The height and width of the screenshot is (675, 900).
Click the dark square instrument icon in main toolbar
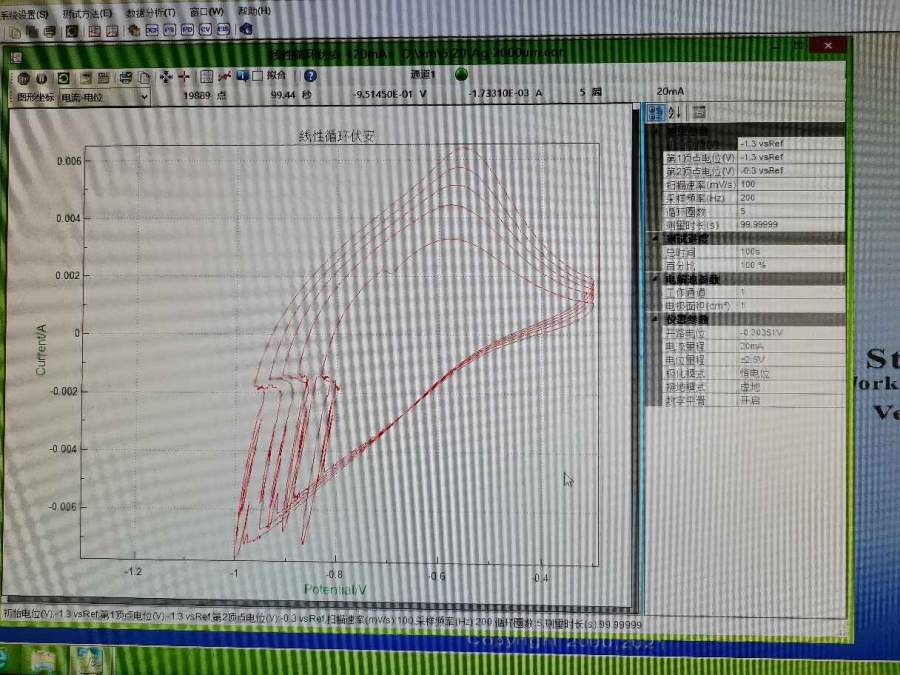pyautogui.click(x=72, y=31)
